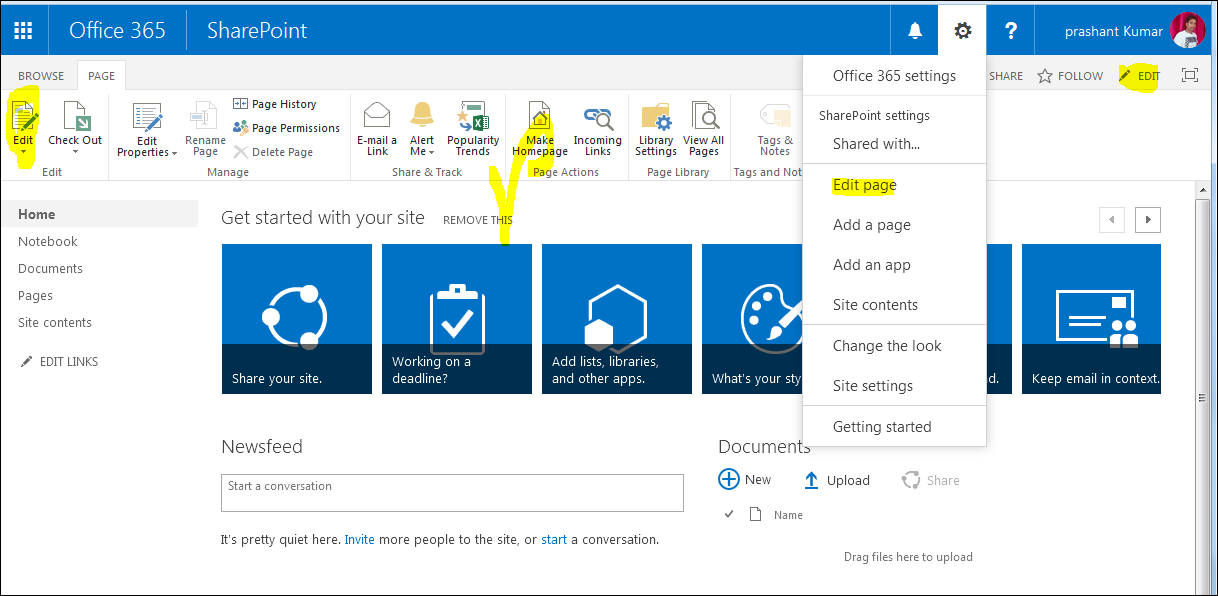Click the New document plus icon
The image size is (1218, 596).
pos(729,480)
